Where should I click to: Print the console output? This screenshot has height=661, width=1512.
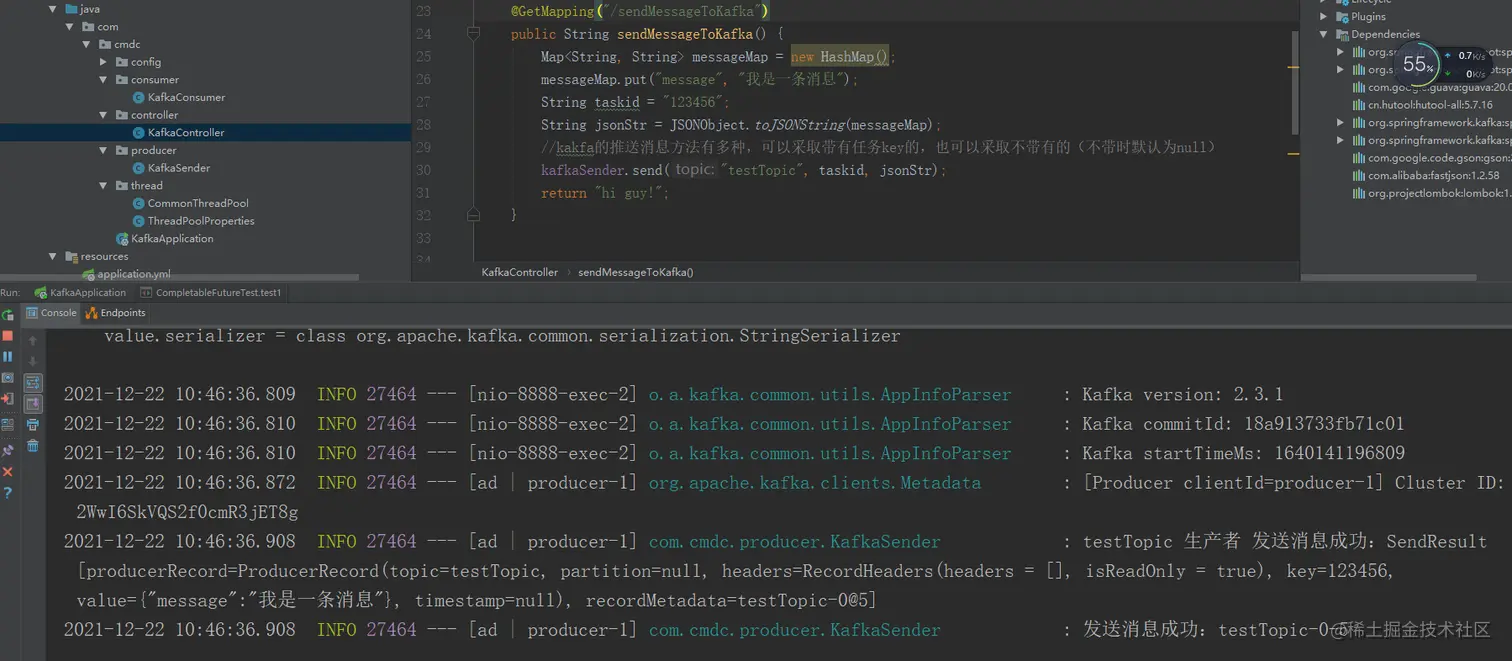click(x=33, y=425)
